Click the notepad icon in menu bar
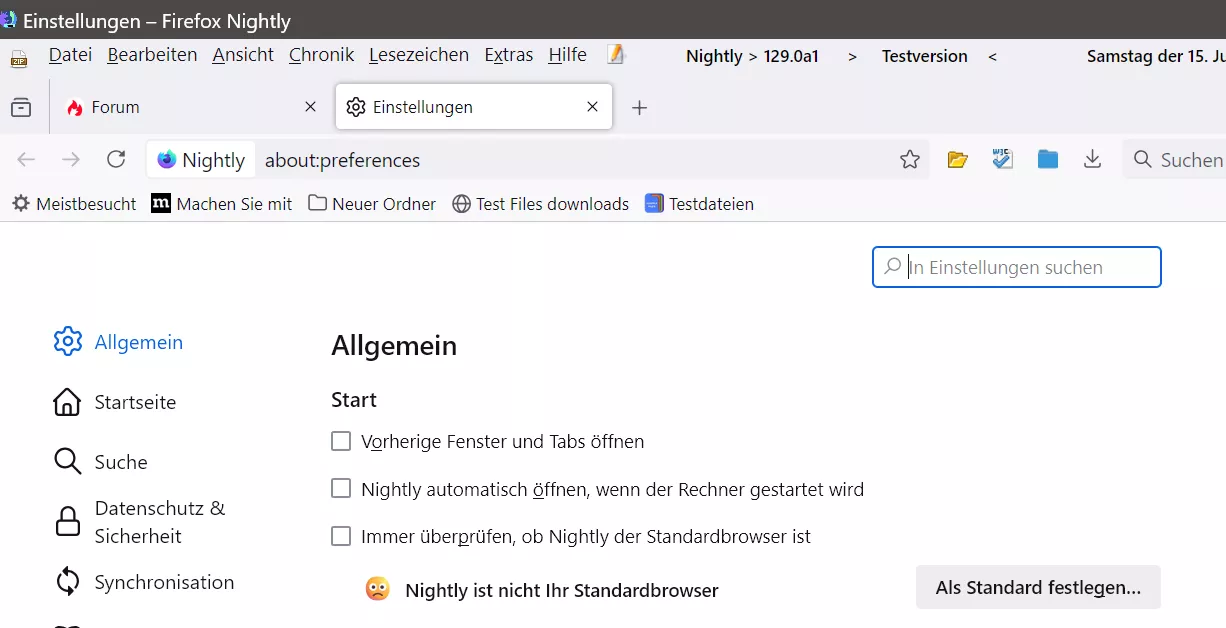Image resolution: width=1226 pixels, height=628 pixels. pos(616,55)
